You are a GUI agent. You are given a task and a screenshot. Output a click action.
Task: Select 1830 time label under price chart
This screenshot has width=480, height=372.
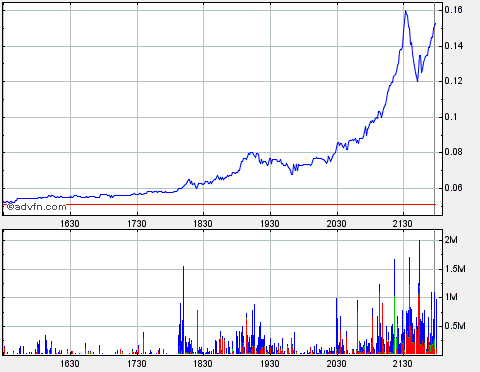pos(203,224)
